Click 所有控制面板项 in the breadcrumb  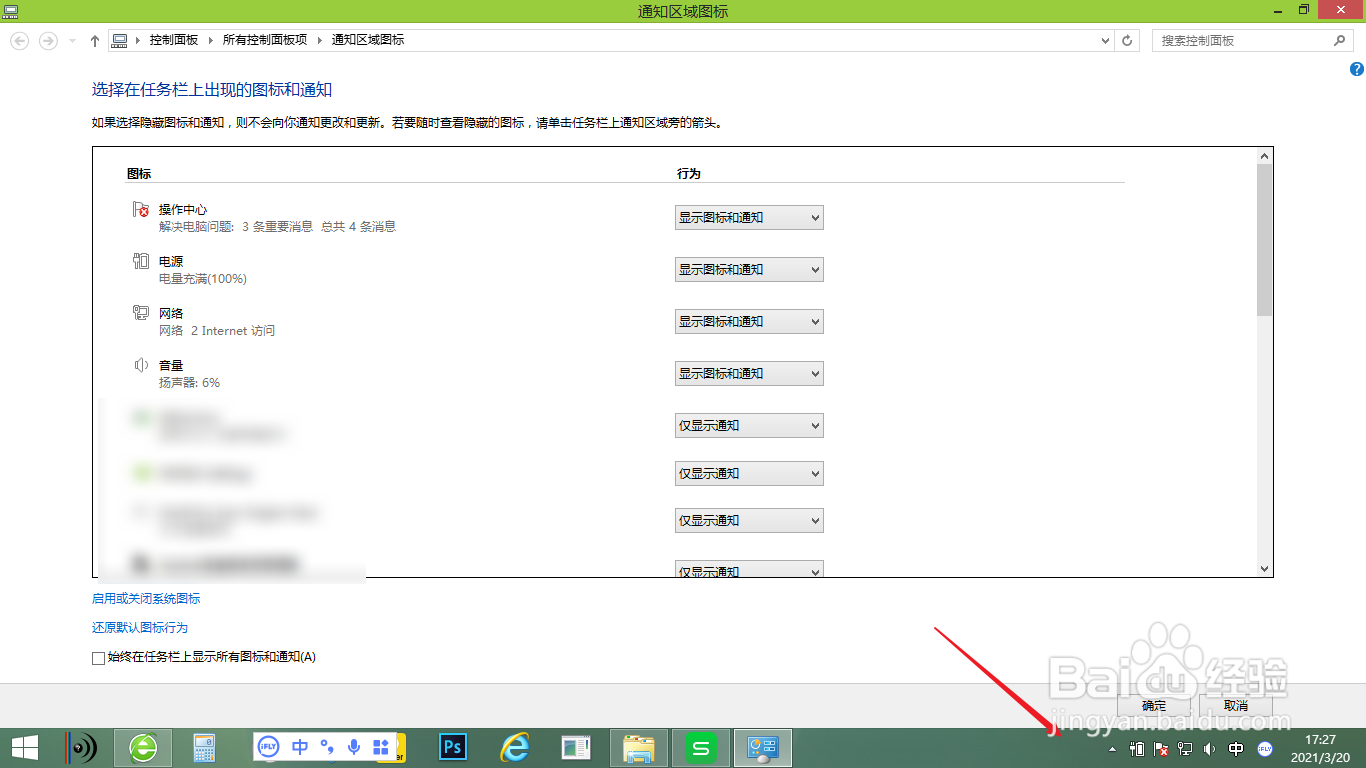pyautogui.click(x=265, y=40)
